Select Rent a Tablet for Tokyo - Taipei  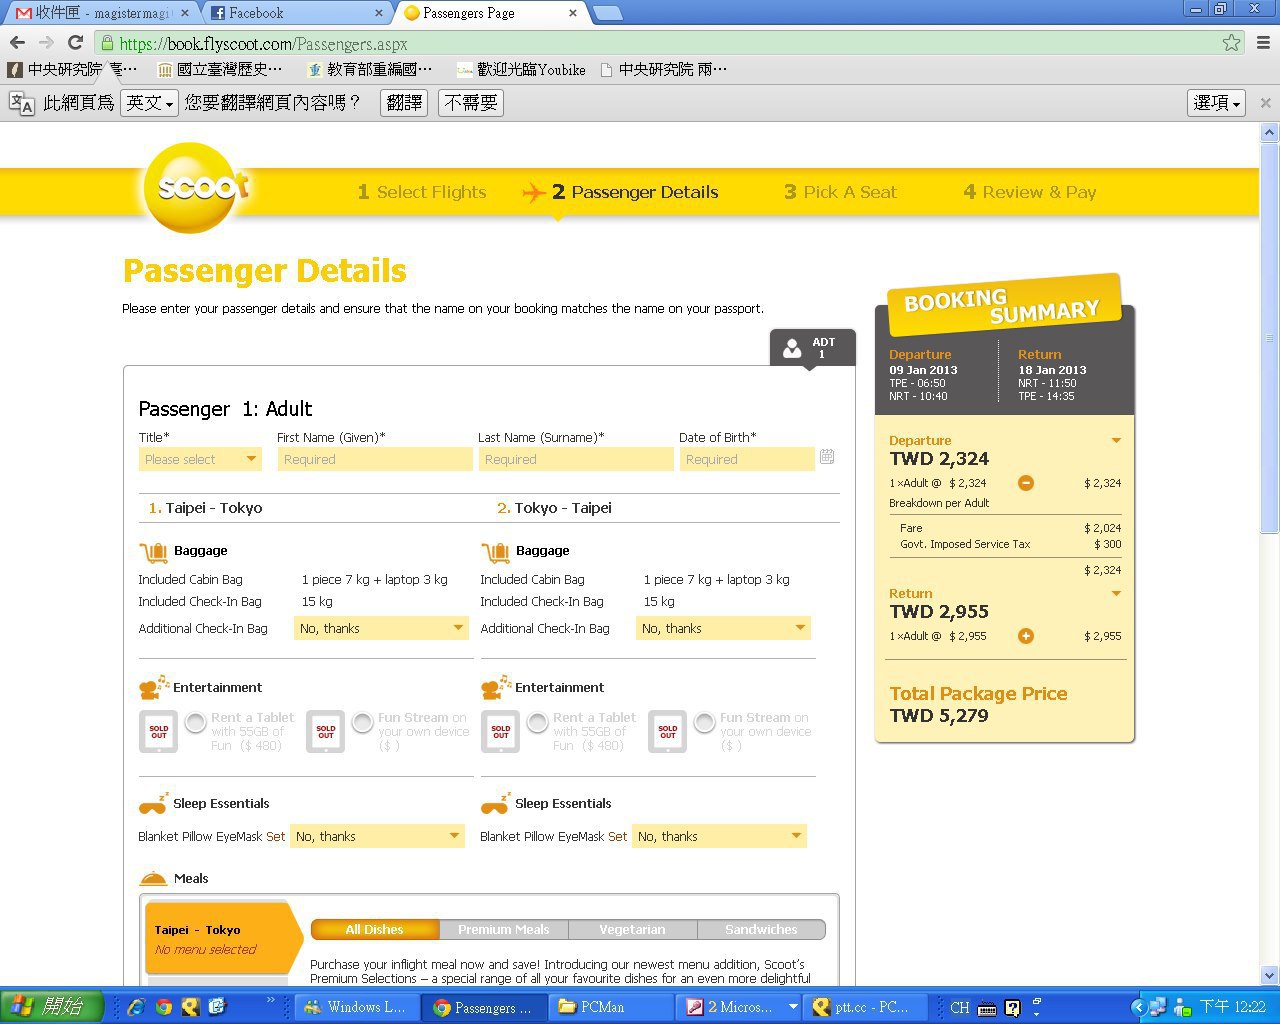(538, 722)
